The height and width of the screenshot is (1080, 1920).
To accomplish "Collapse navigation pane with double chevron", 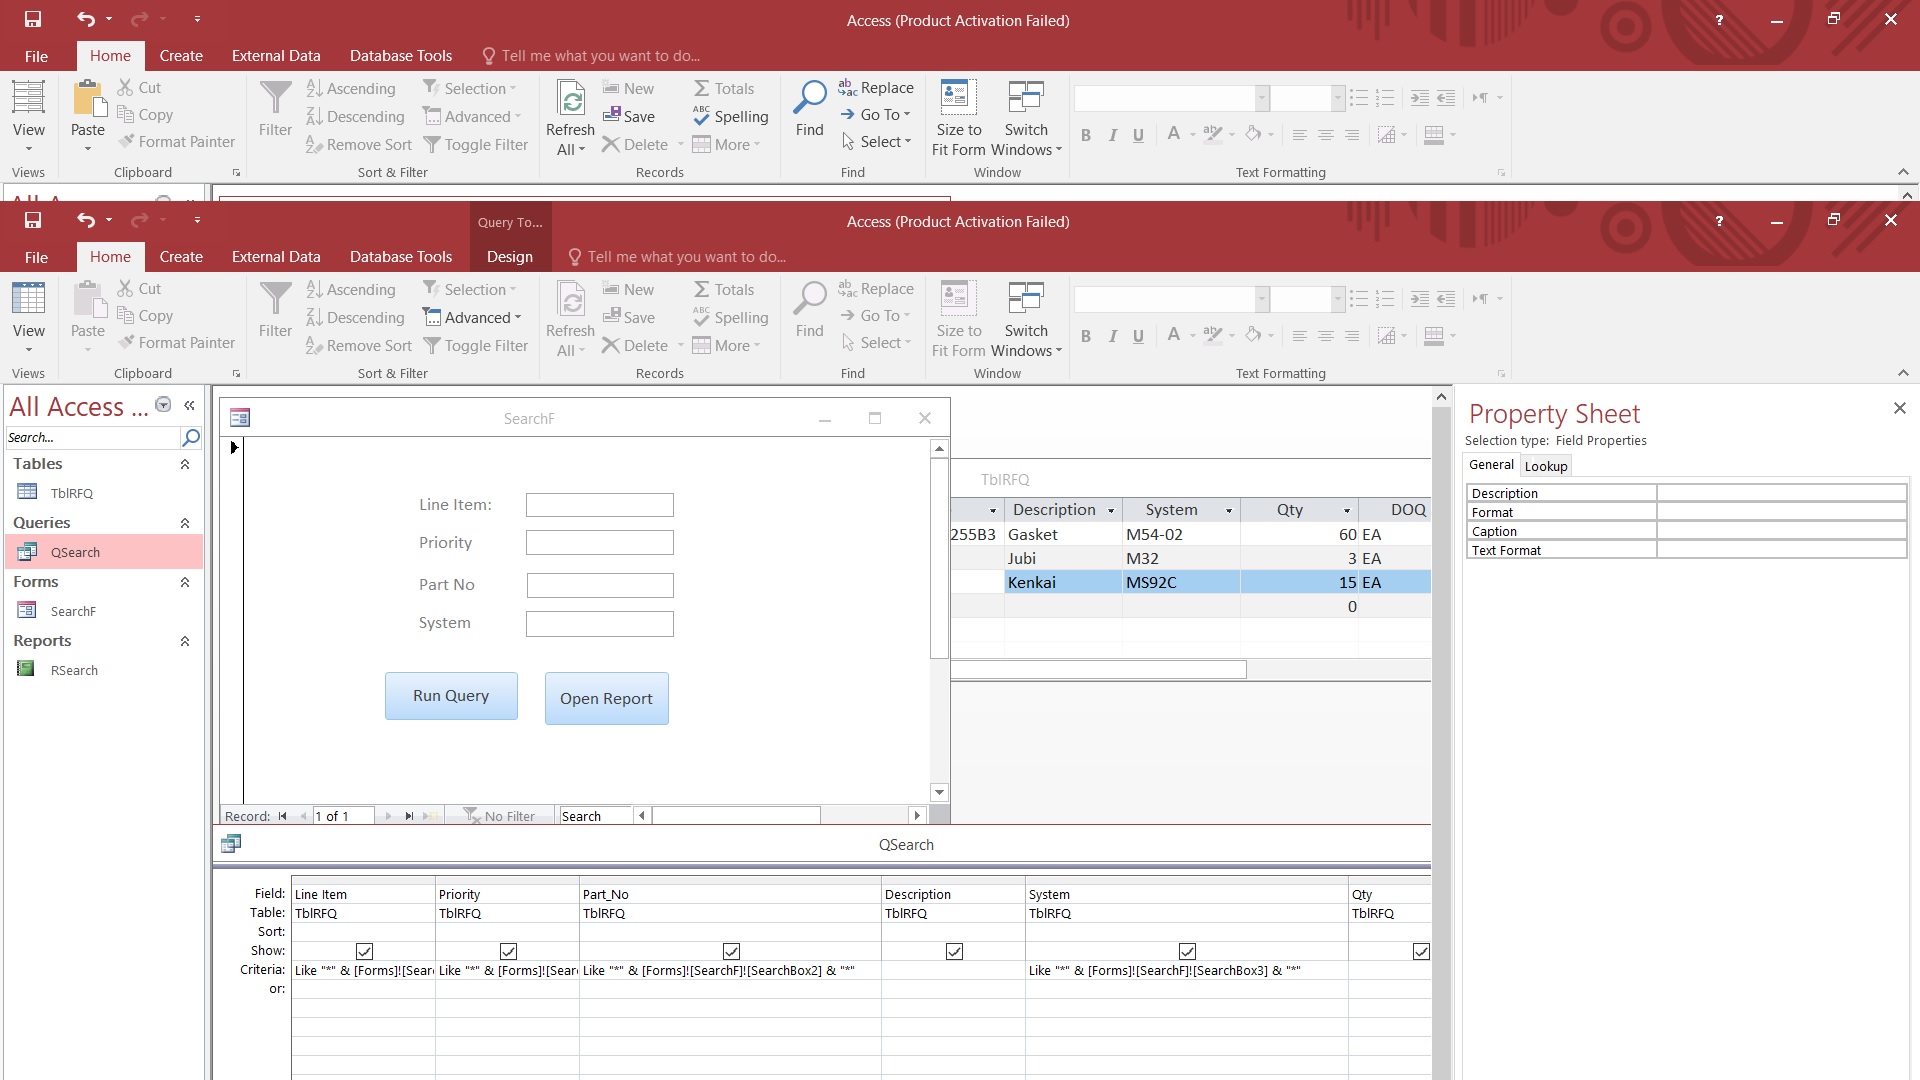I will point(189,405).
